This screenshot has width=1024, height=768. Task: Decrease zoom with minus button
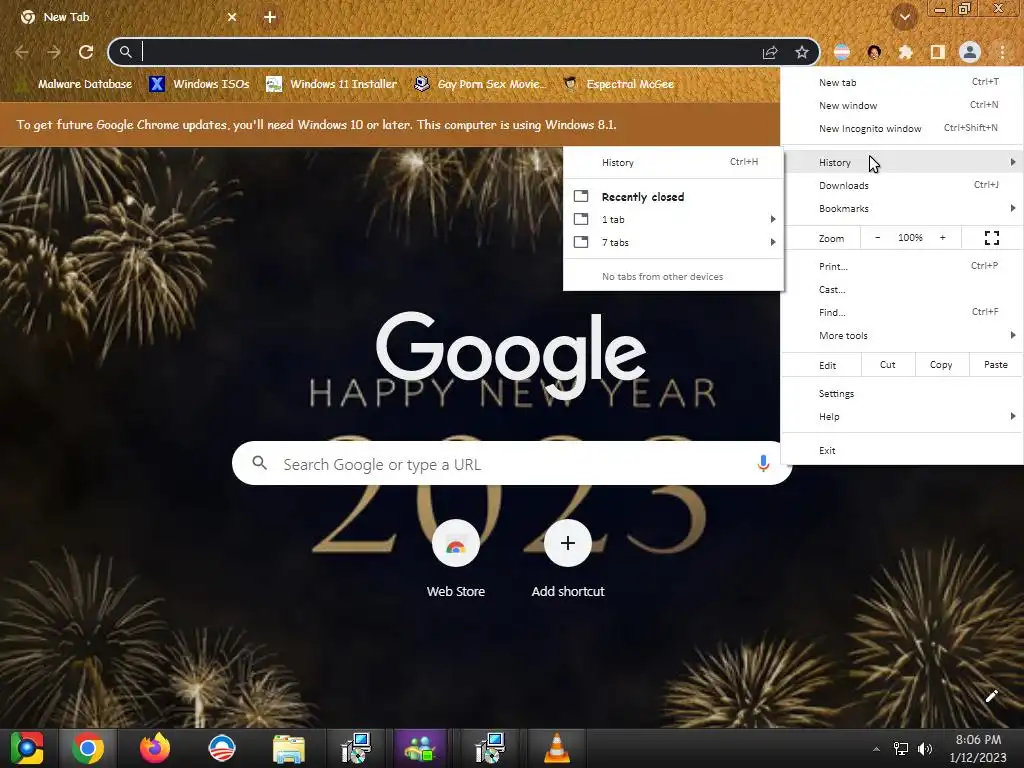(x=877, y=238)
